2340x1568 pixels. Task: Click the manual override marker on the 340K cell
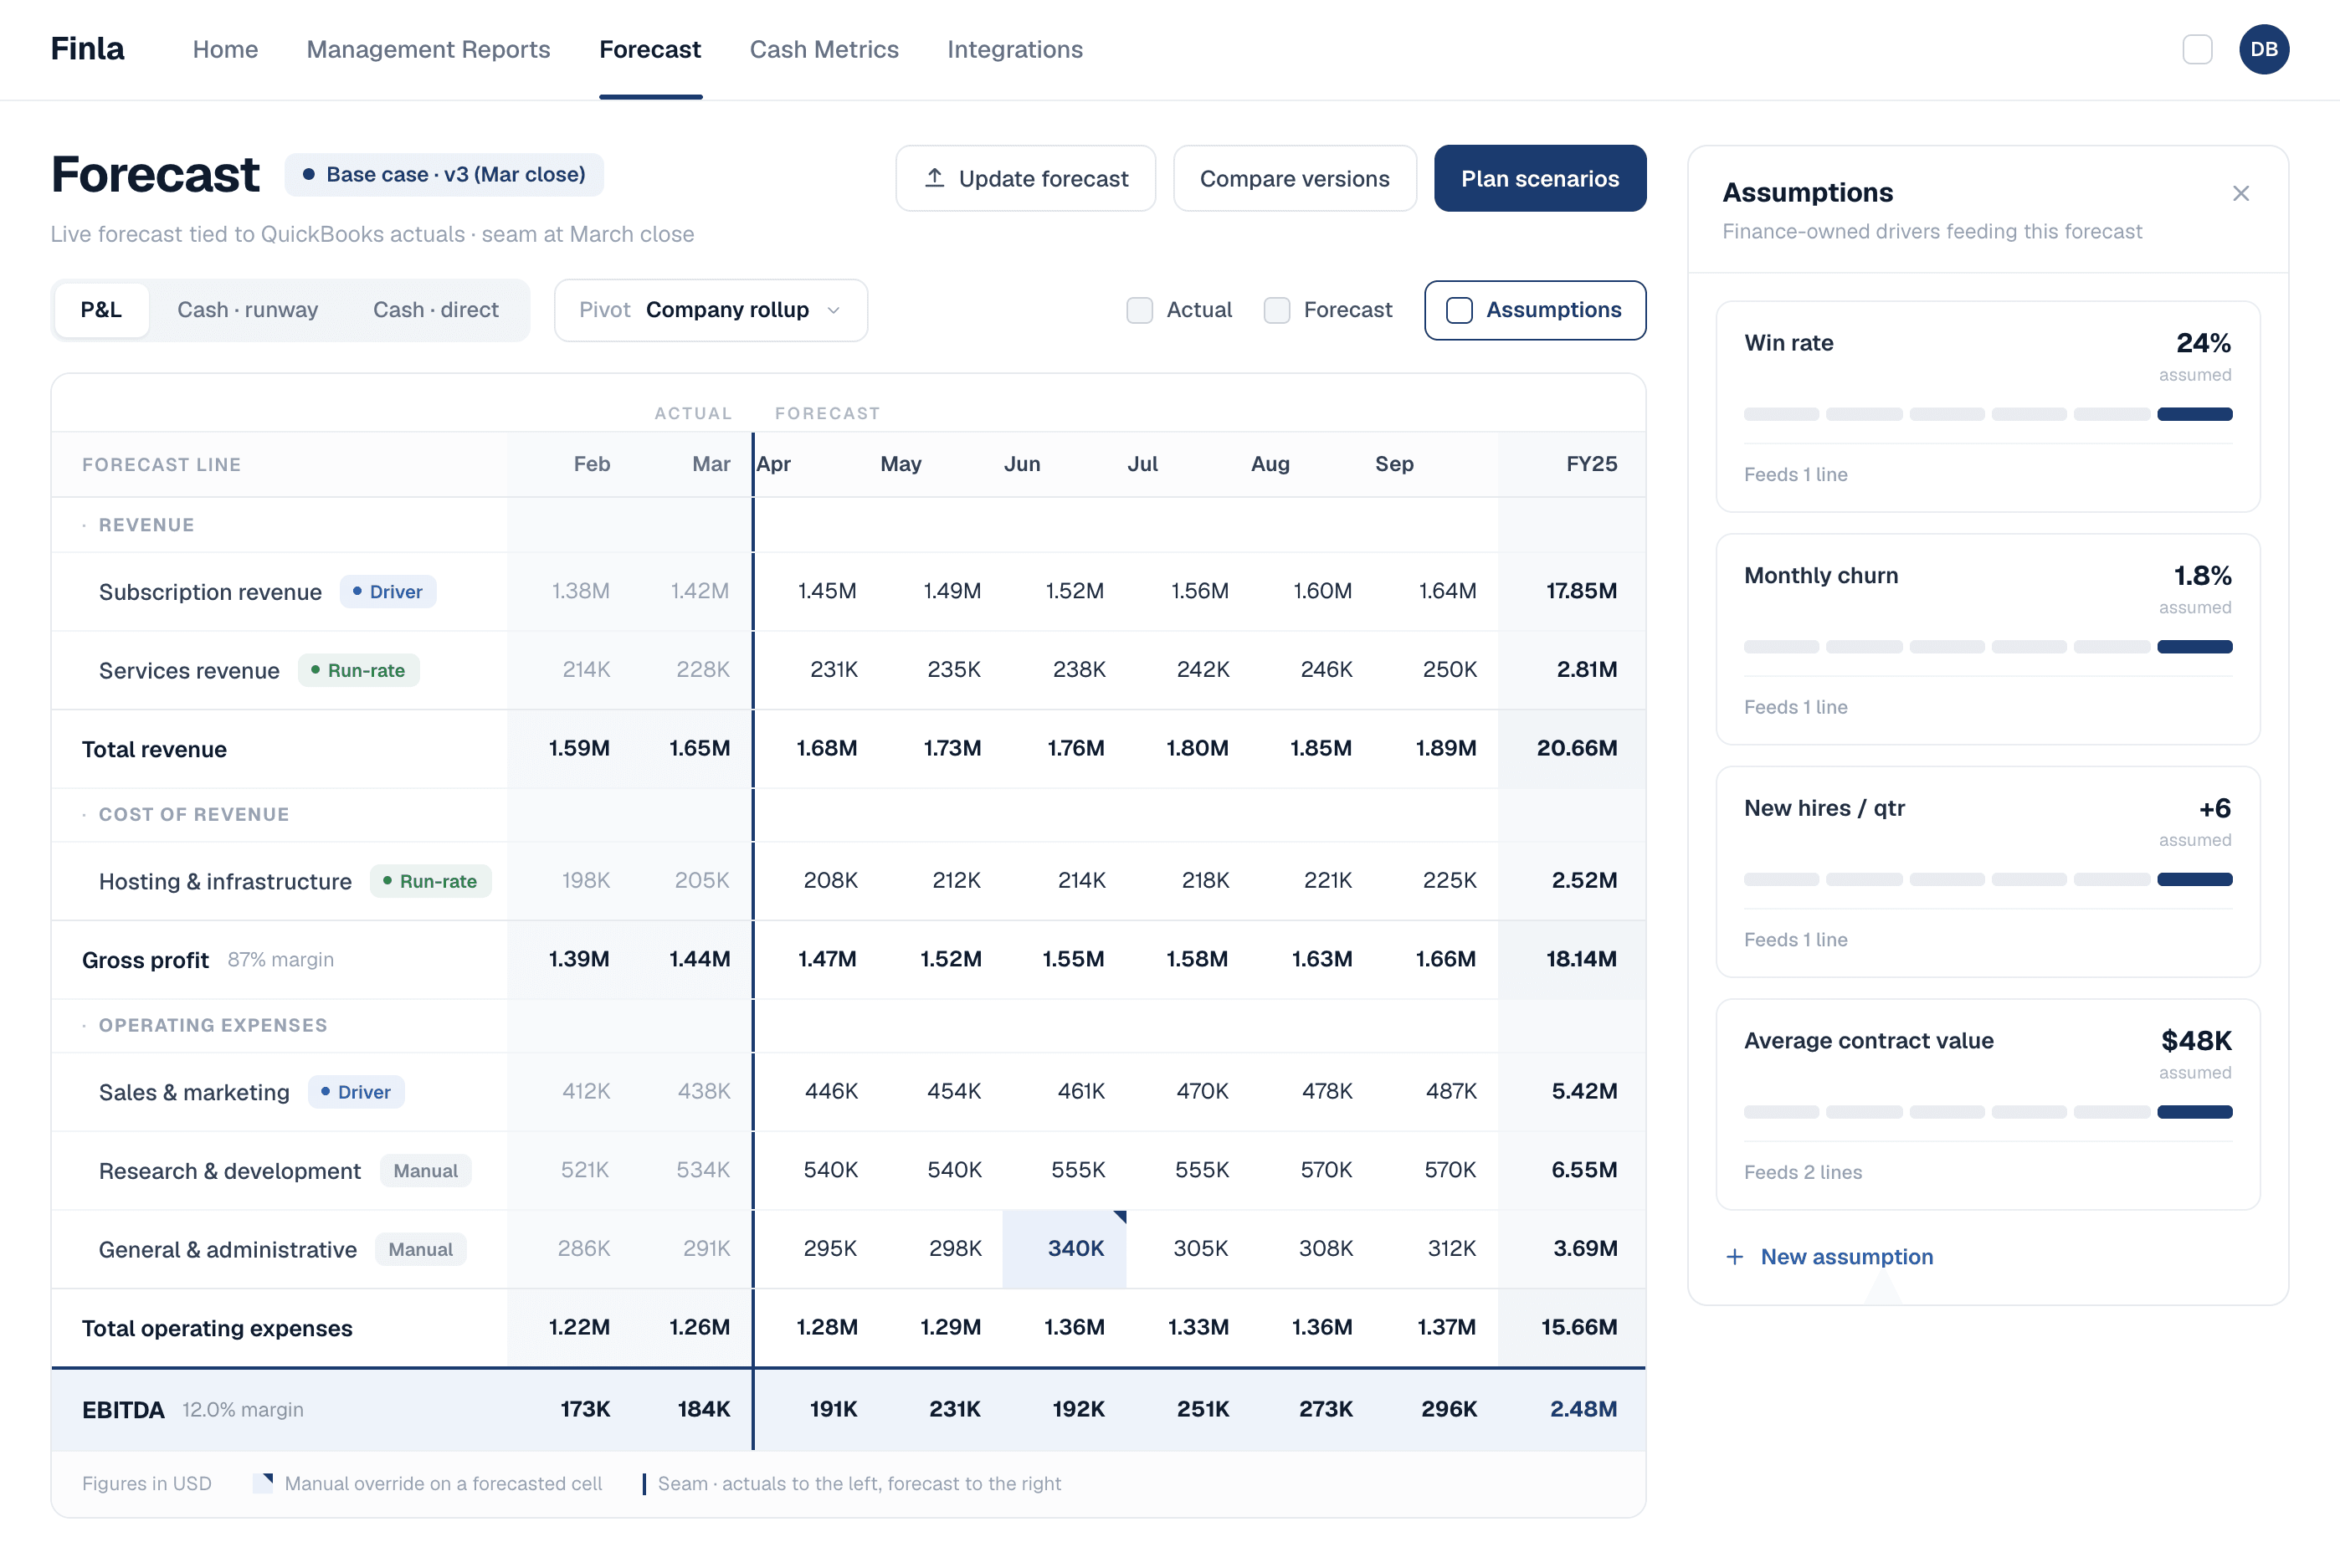1120,1217
